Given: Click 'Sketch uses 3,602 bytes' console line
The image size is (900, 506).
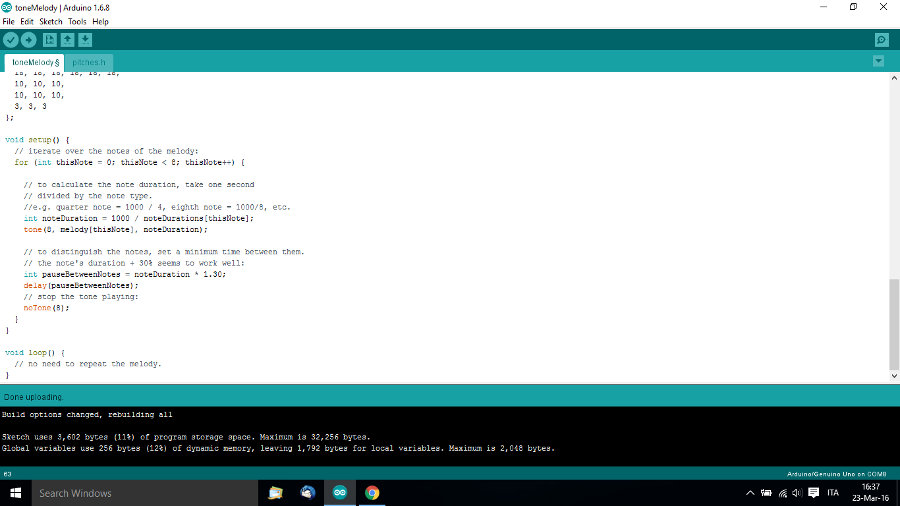Looking at the screenshot, I should tap(186, 437).
